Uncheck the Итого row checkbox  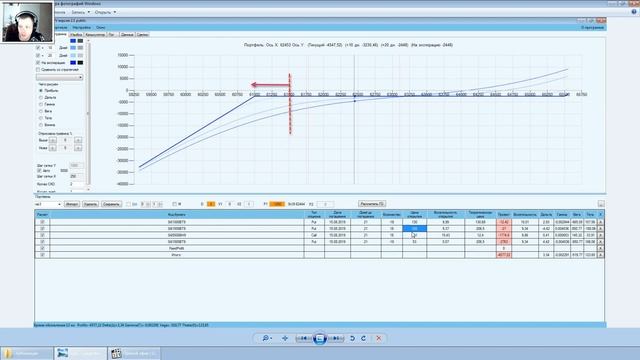point(42,255)
